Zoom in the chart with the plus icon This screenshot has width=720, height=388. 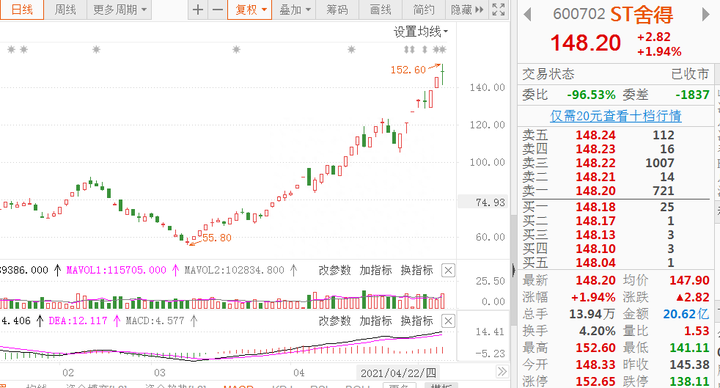pyautogui.click(x=198, y=10)
